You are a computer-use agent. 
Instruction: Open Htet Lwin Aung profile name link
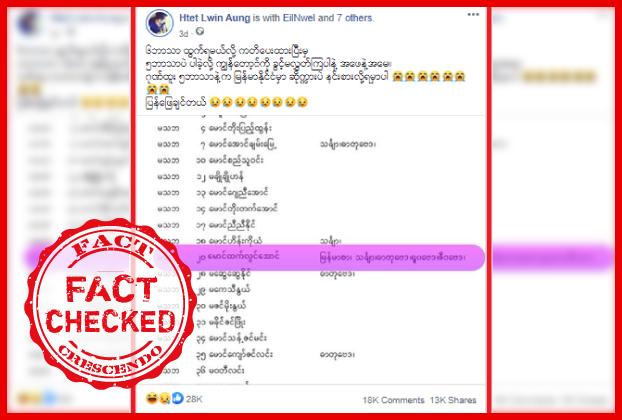[x=215, y=18]
